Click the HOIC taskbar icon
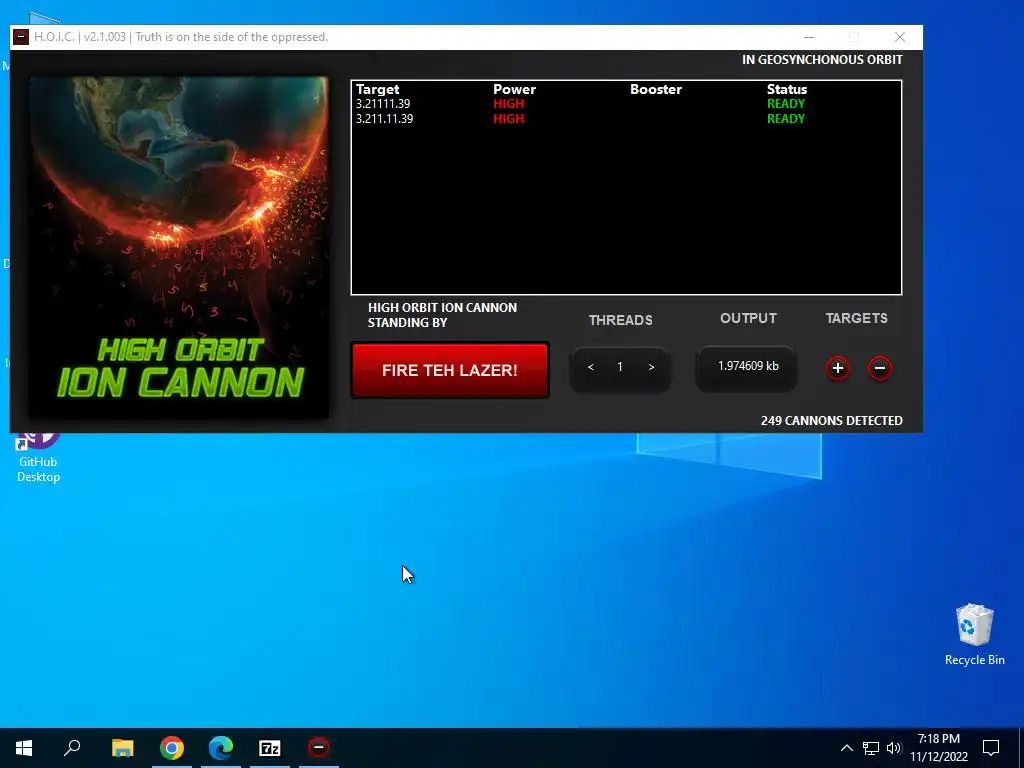Screen dimensions: 1024x768 (319, 748)
